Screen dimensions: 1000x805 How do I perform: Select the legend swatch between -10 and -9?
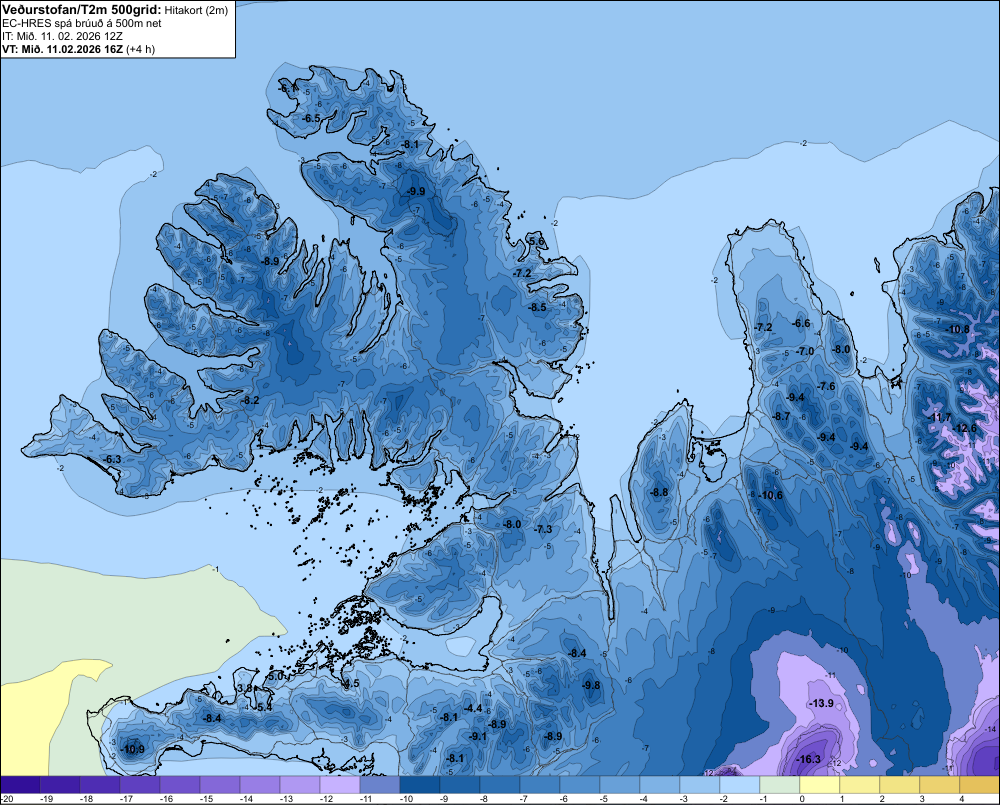coord(420,785)
